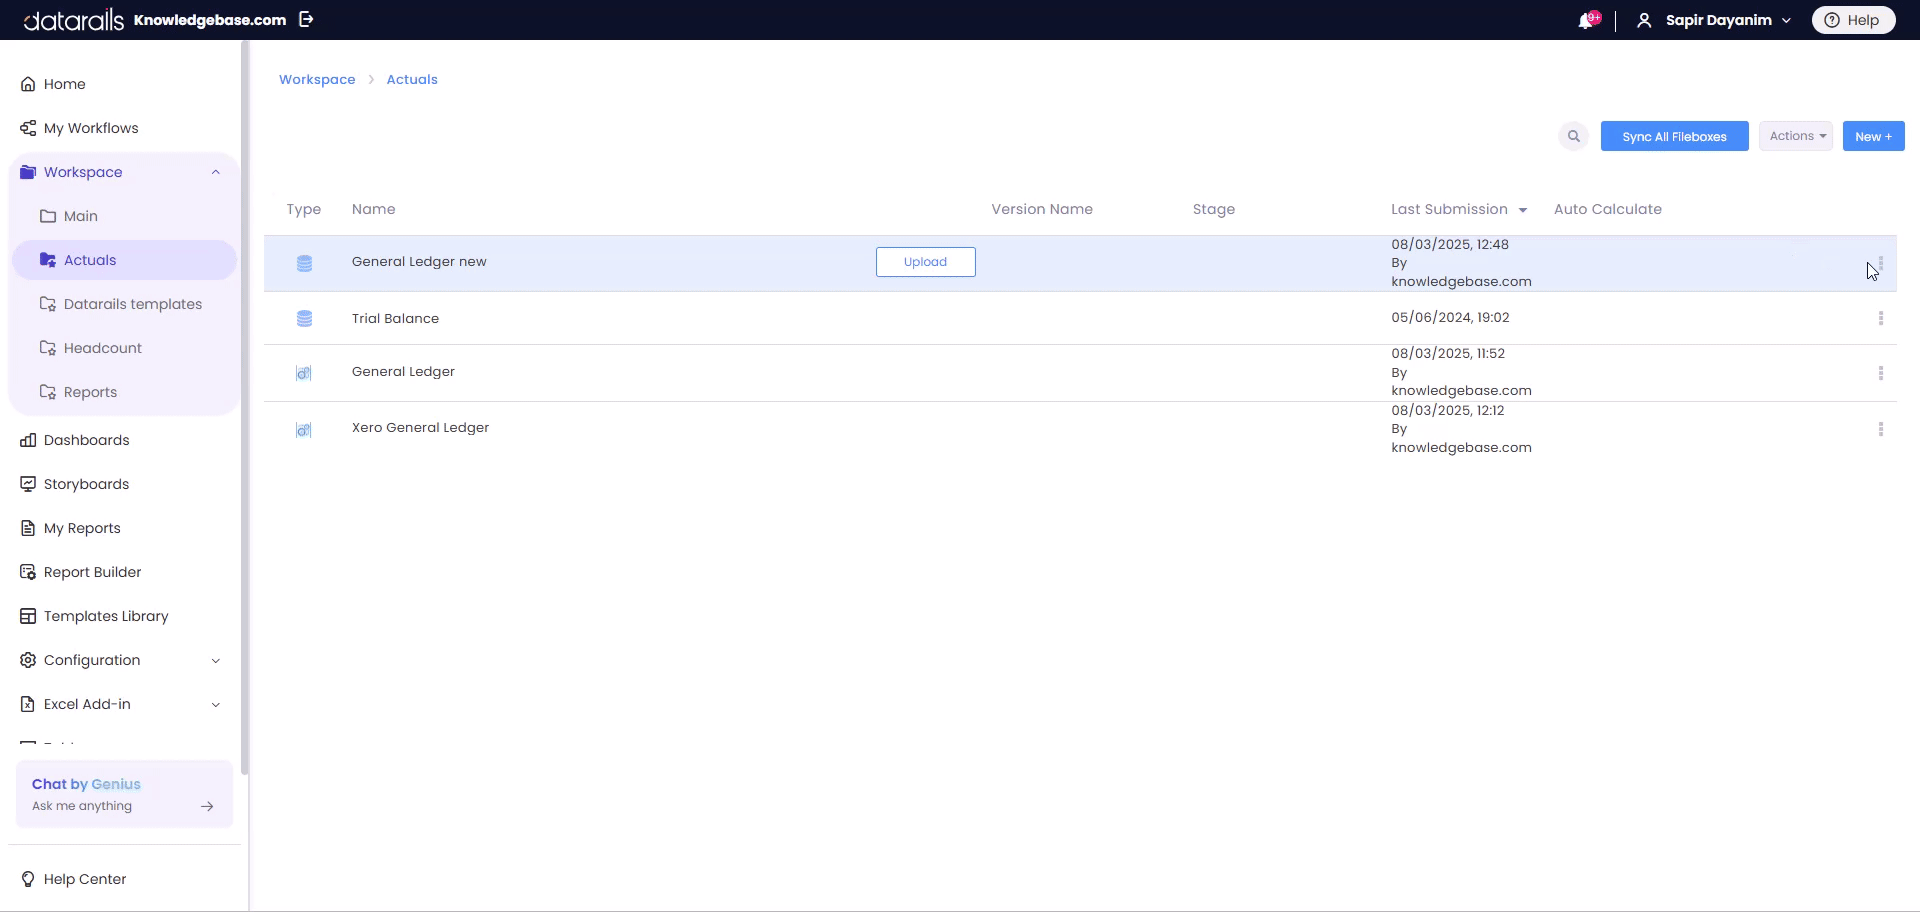Screen dimensions: 1920x912
Task: Select My Workflows in the sidebar
Action: tap(91, 128)
